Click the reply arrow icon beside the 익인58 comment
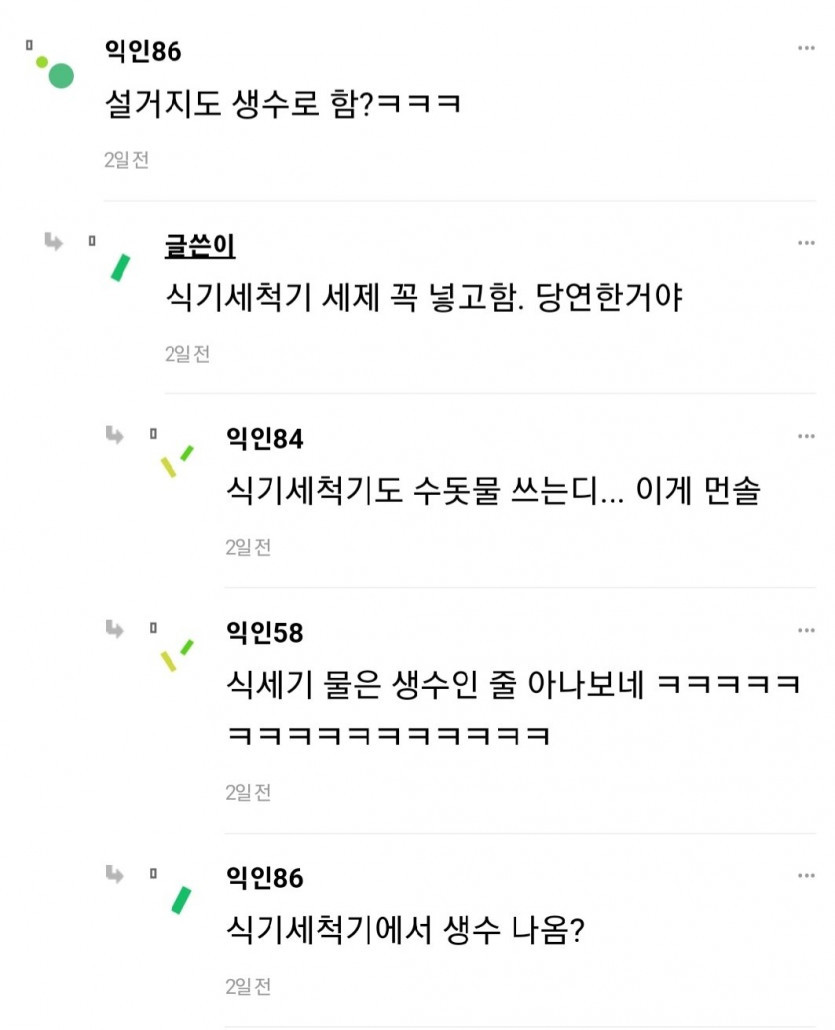 tap(115, 628)
